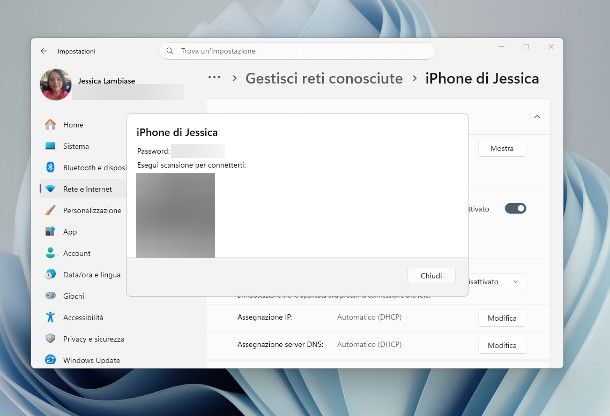This screenshot has height=416, width=610.
Task: Click Modifica next to Assegnazione IP
Action: [x=502, y=318]
